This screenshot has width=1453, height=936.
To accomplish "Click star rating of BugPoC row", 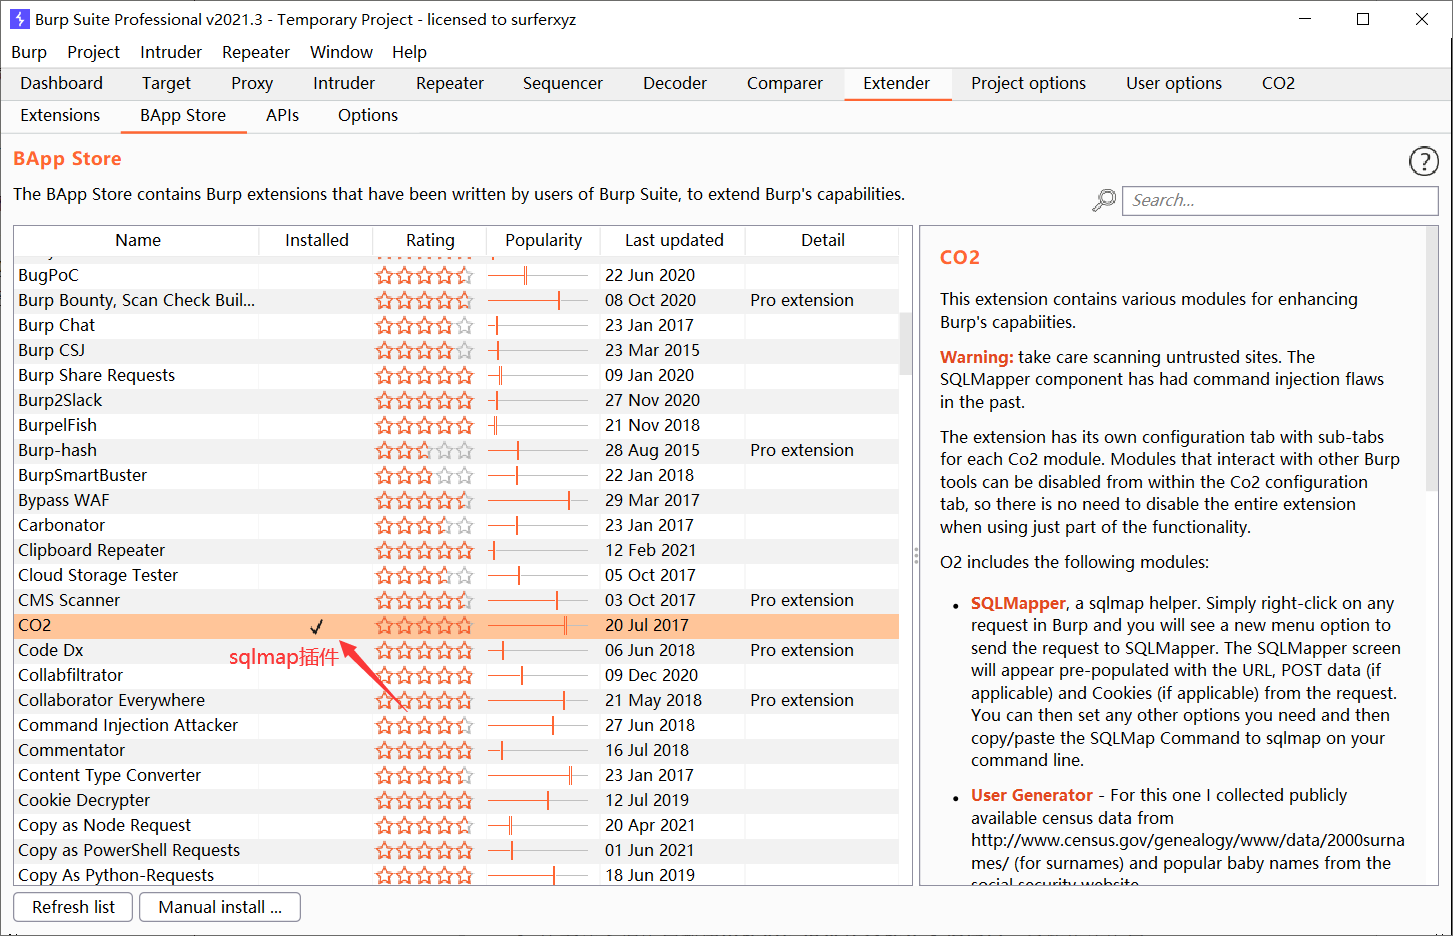I will point(424,275).
